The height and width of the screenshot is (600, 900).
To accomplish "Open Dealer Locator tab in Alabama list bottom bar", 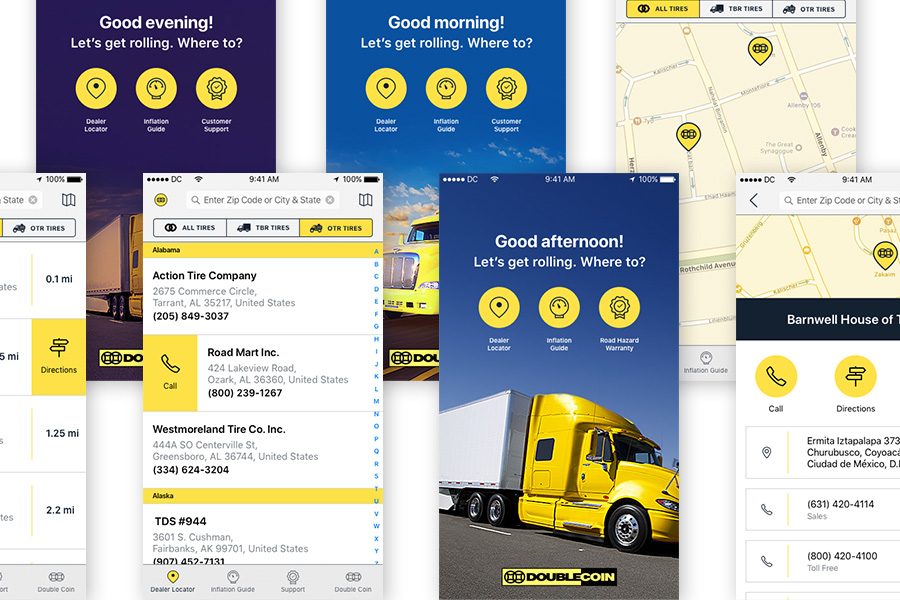I will 172,582.
